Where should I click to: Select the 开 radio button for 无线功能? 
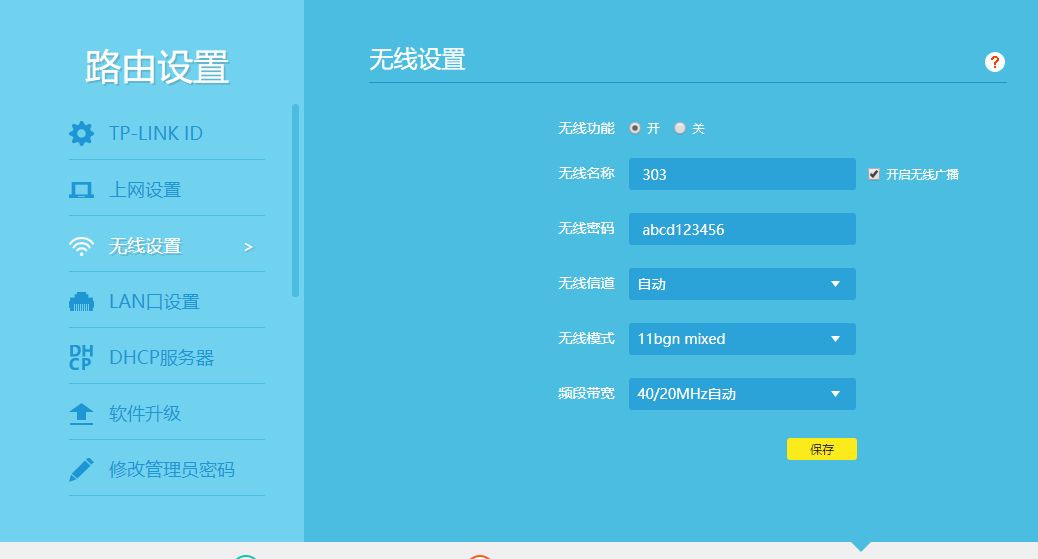pyautogui.click(x=635, y=128)
